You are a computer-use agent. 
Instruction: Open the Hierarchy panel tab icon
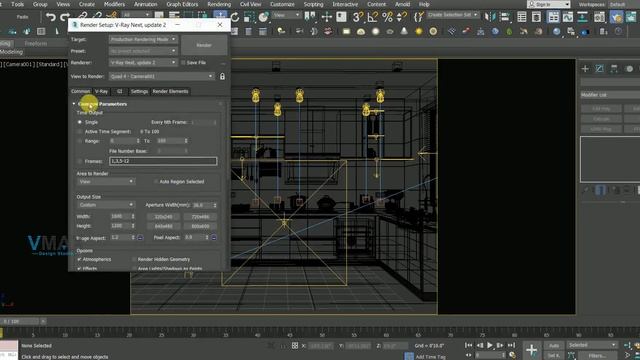614,69
